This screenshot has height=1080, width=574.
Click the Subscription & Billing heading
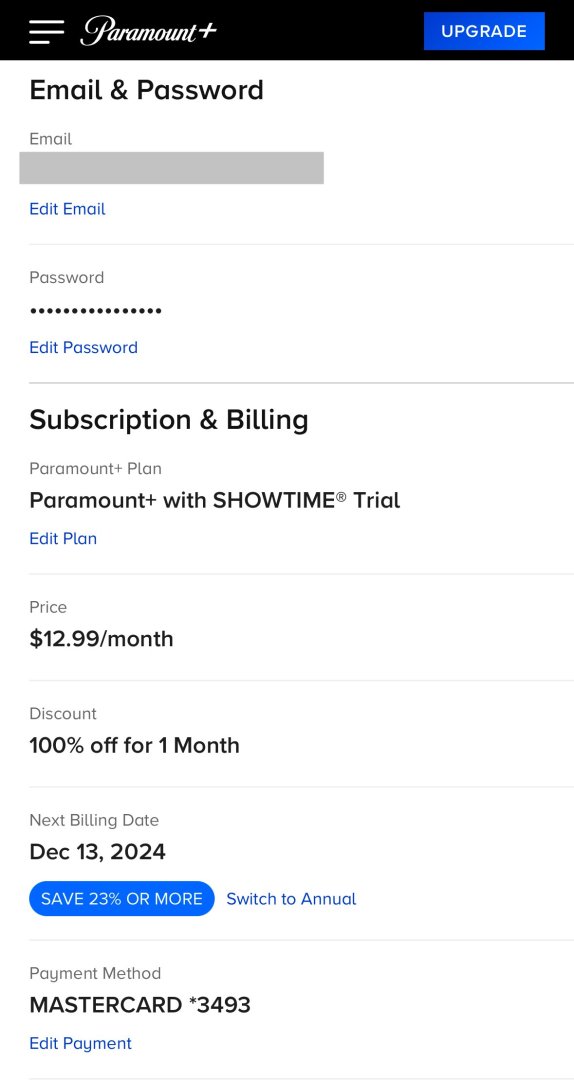pos(169,419)
